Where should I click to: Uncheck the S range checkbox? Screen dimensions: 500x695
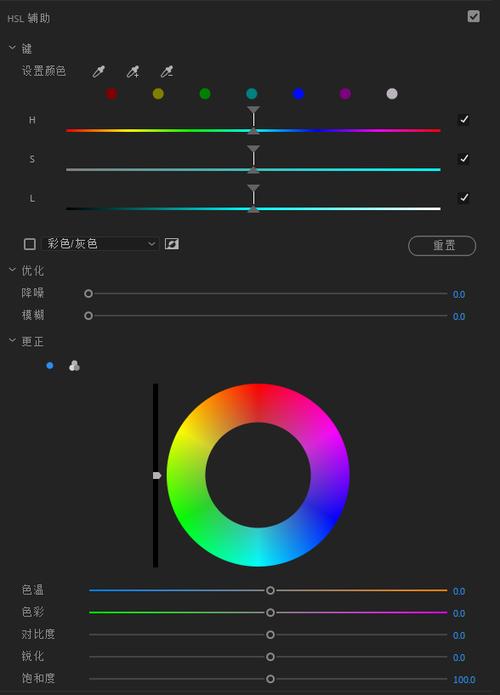pyautogui.click(x=464, y=159)
